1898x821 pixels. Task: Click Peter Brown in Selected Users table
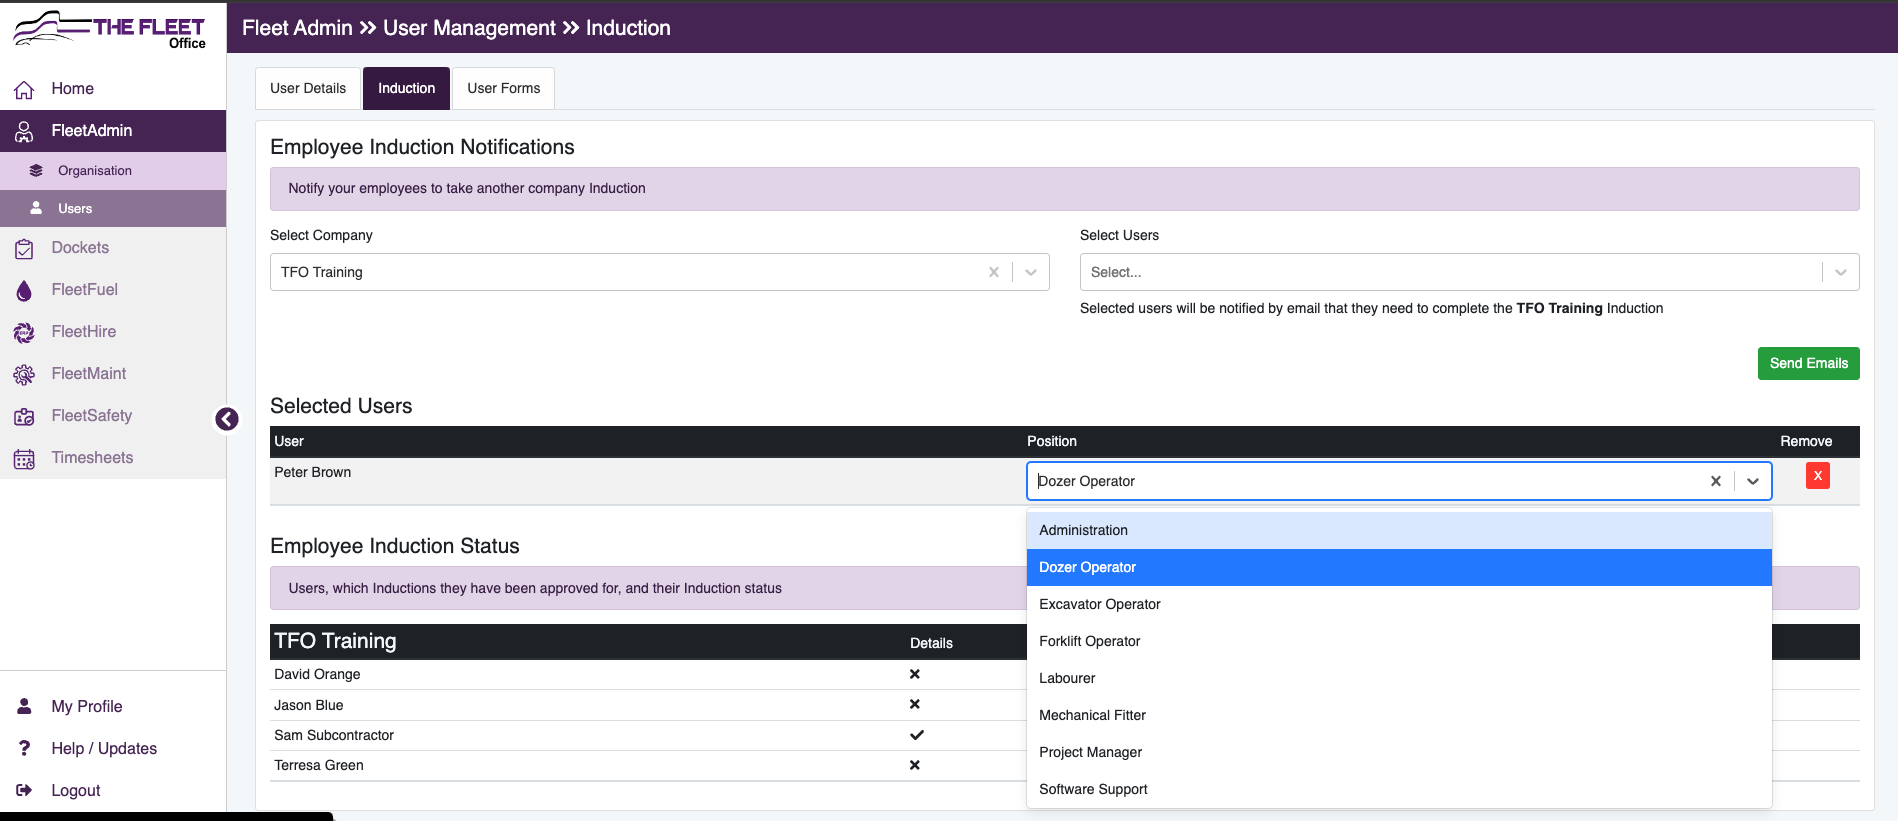[x=313, y=472]
